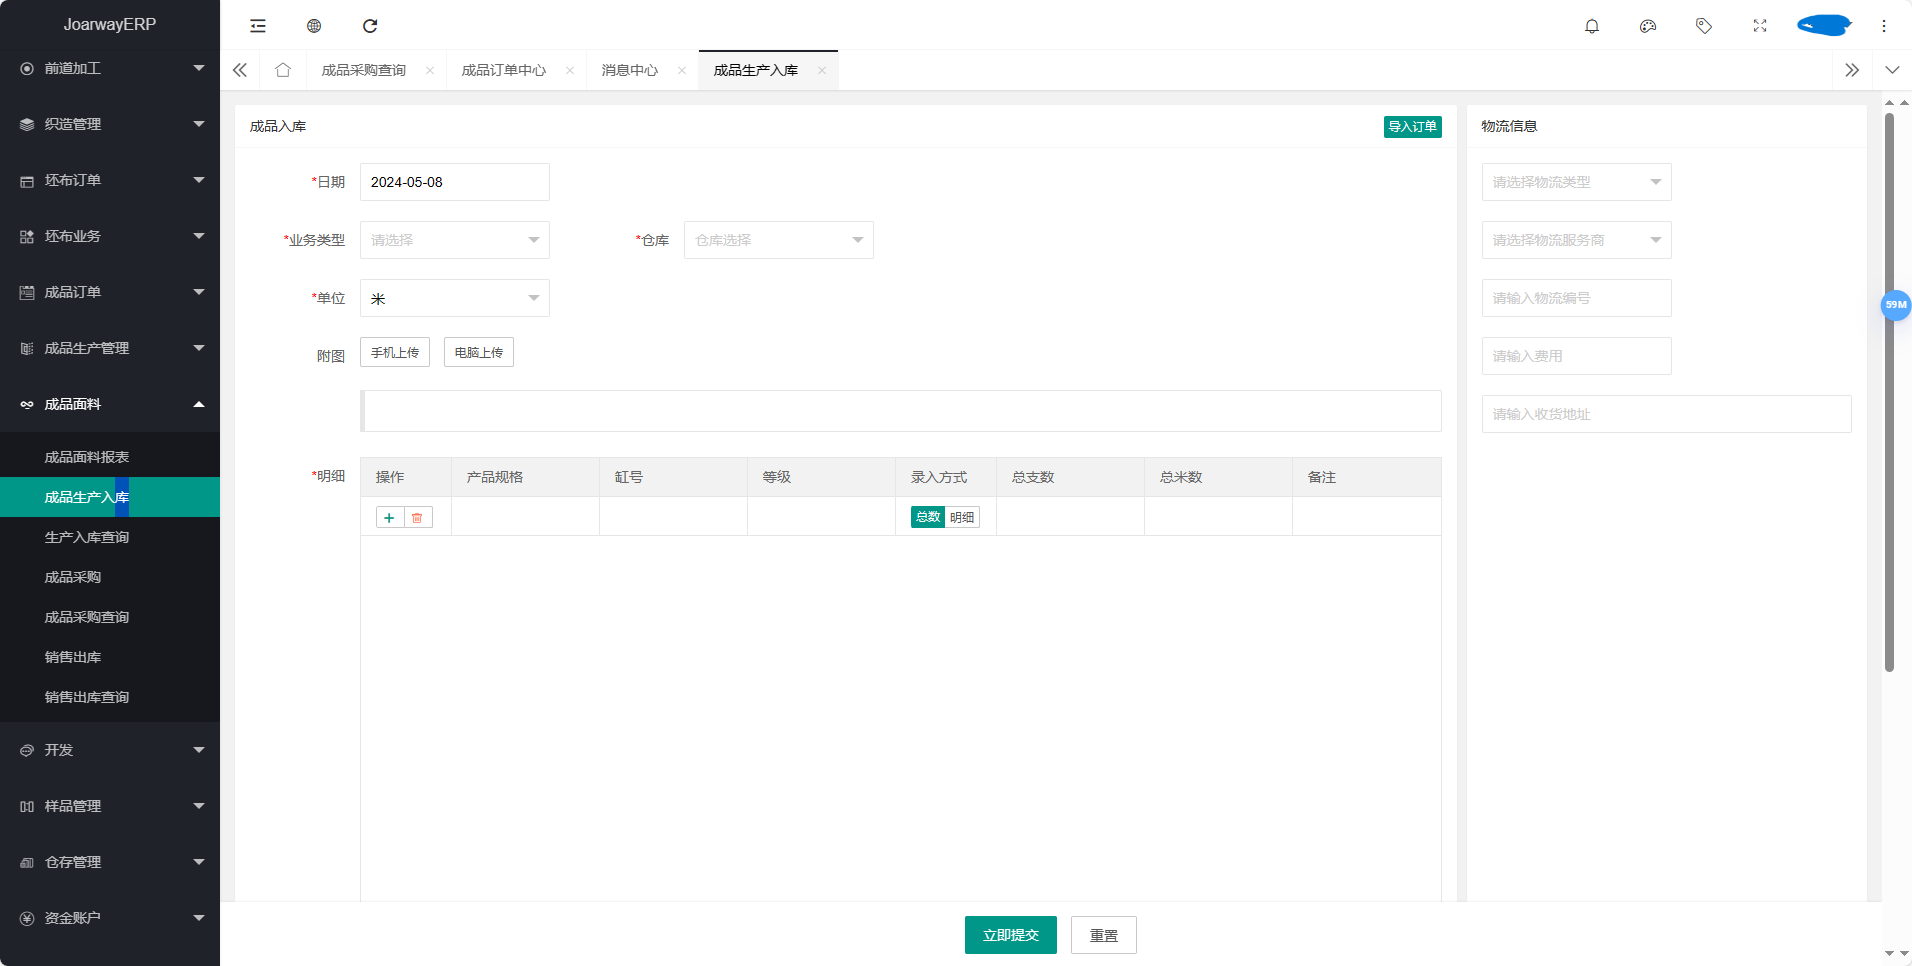Click the 重置 button
1912x966 pixels.
pos(1104,935)
